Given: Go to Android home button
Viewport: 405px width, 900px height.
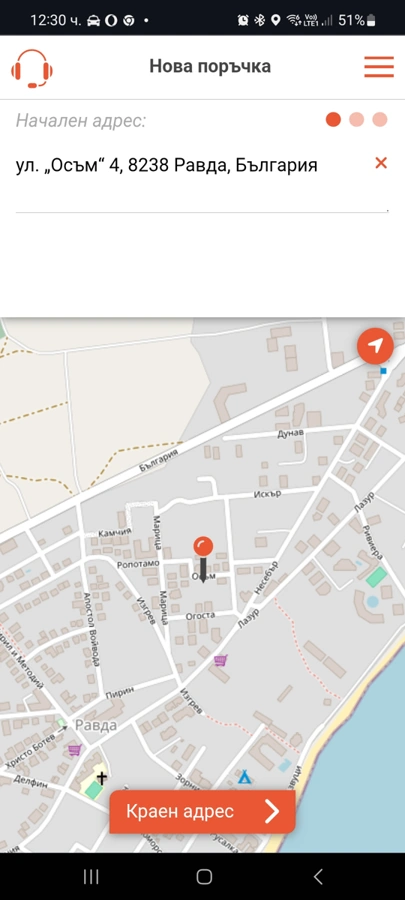Looking at the screenshot, I should point(204,876).
